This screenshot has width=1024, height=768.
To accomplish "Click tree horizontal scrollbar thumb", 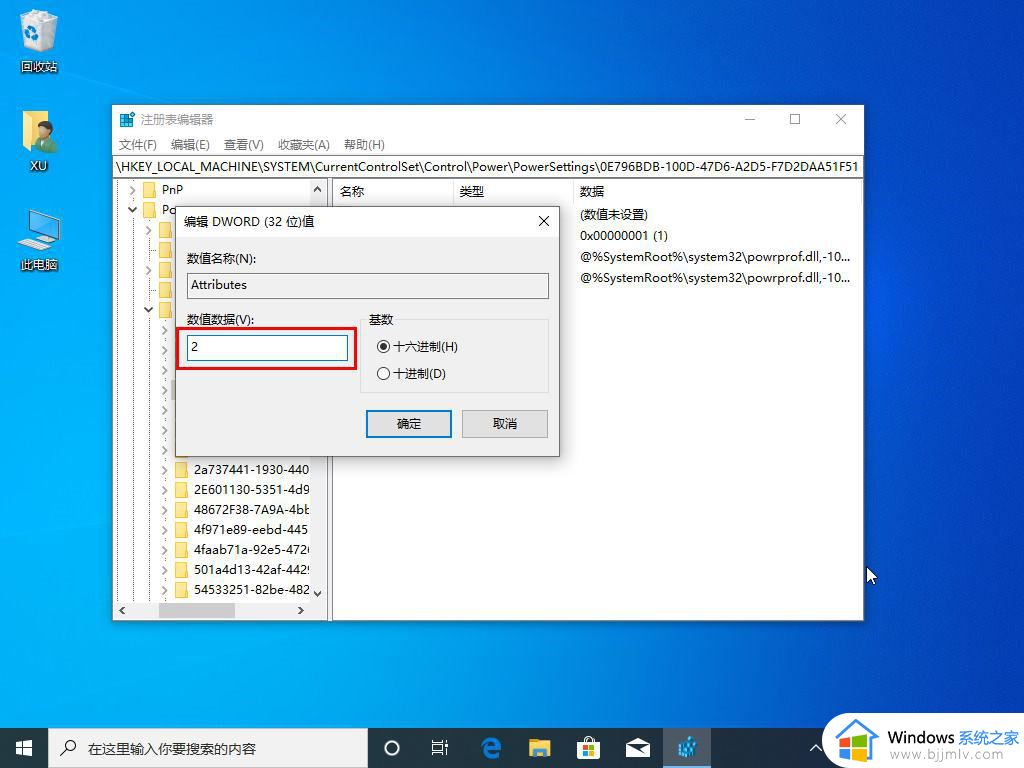I will [x=197, y=611].
